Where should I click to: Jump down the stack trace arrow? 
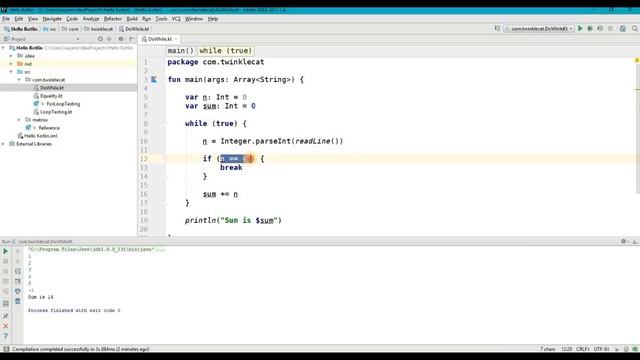point(18,261)
